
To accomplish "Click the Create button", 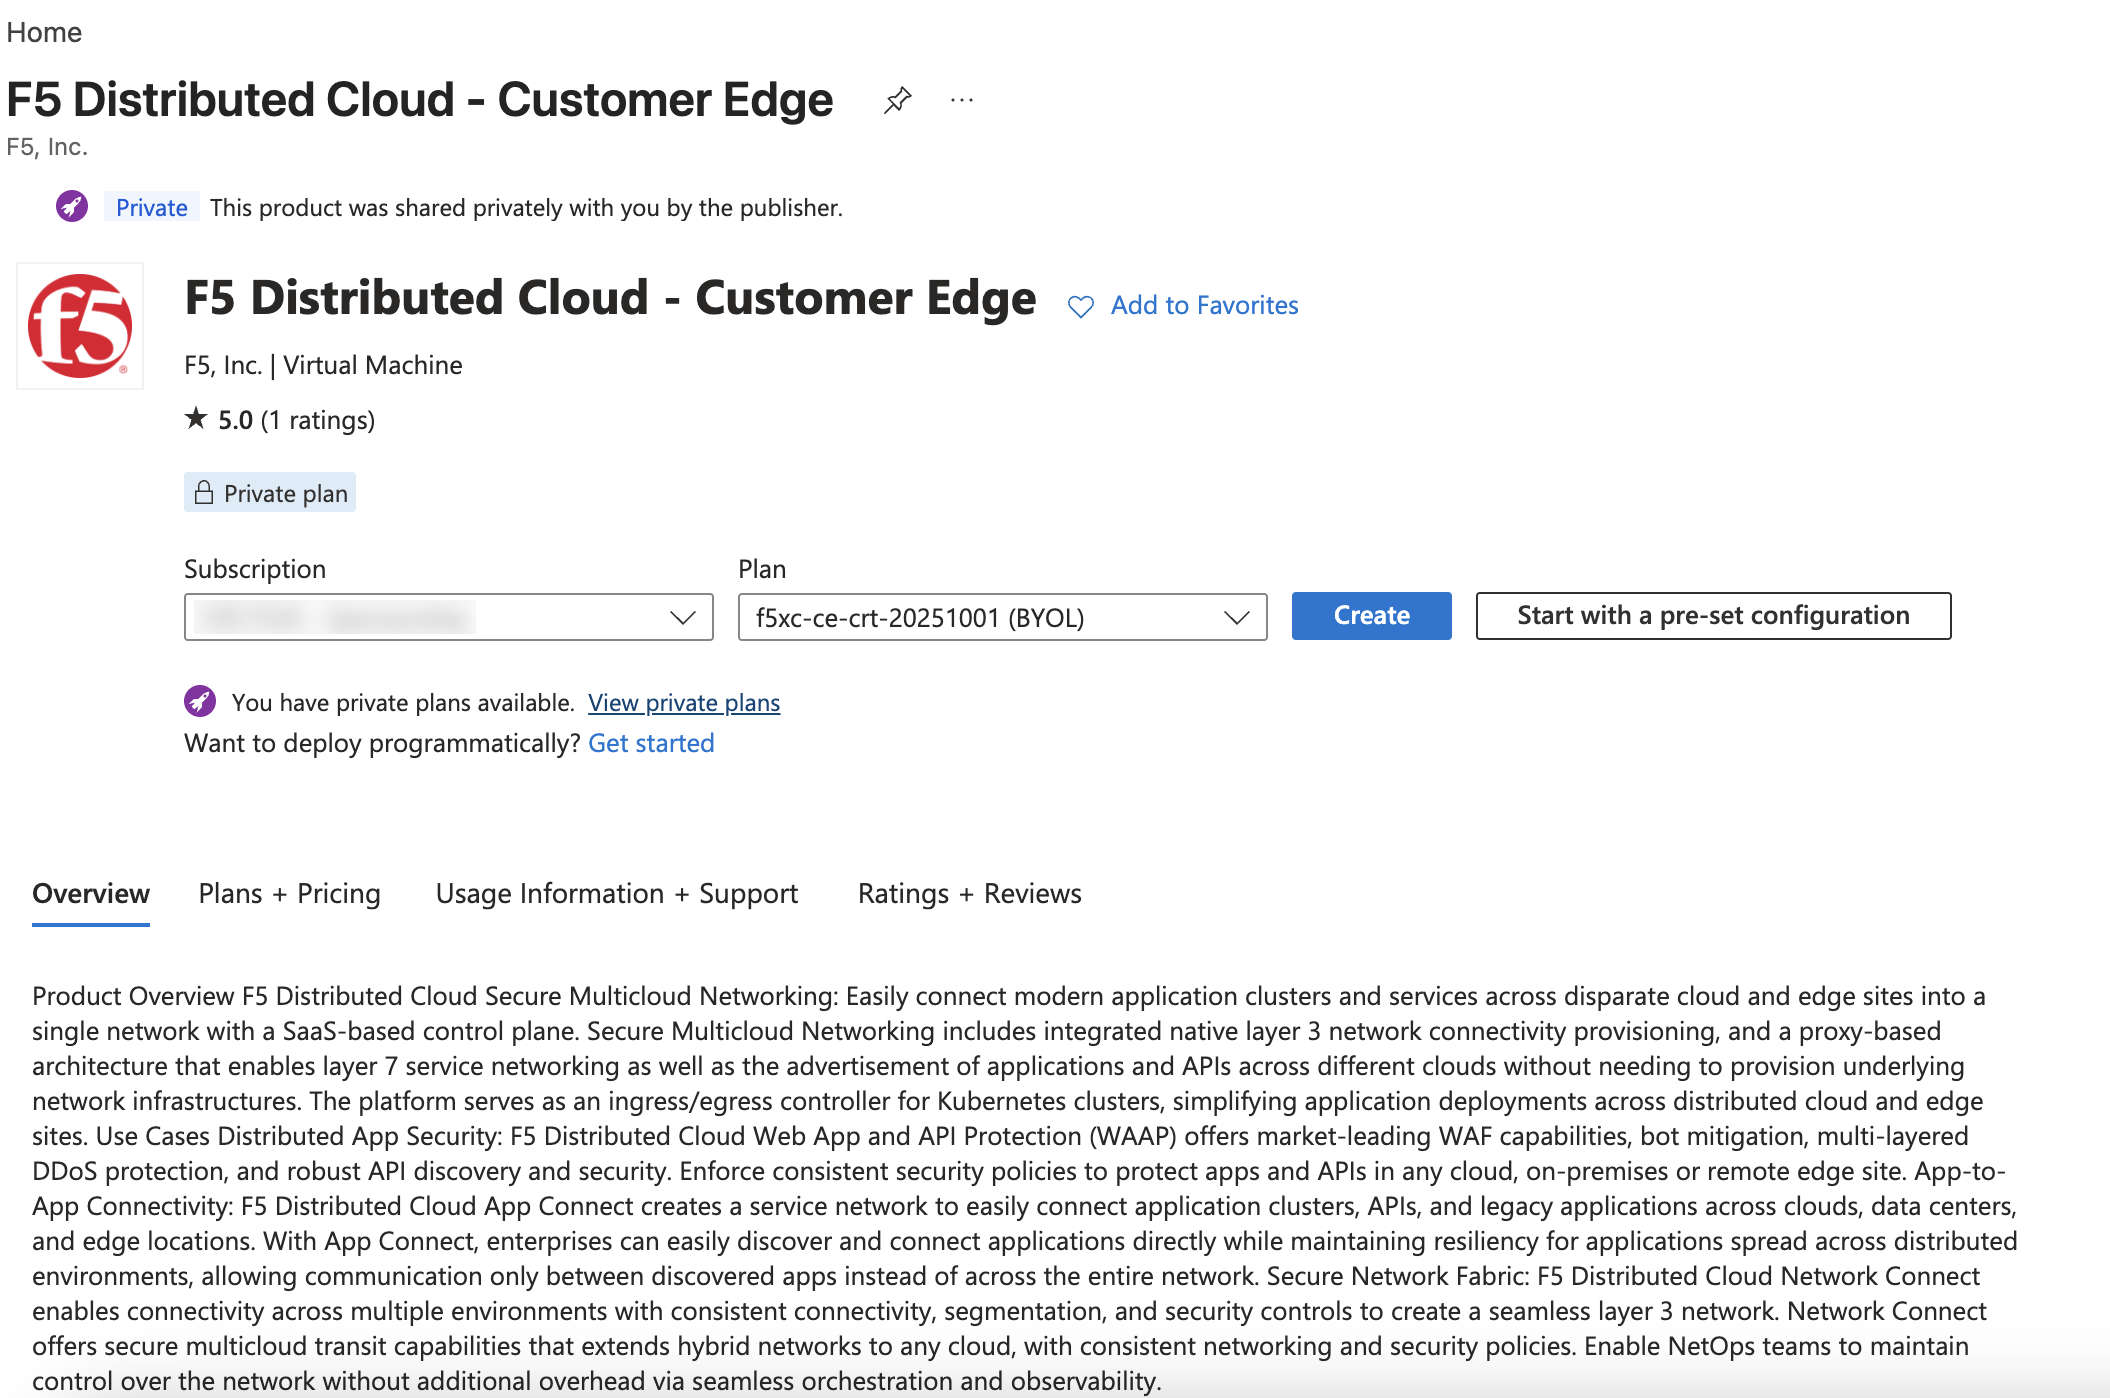I will pyautogui.click(x=1371, y=616).
